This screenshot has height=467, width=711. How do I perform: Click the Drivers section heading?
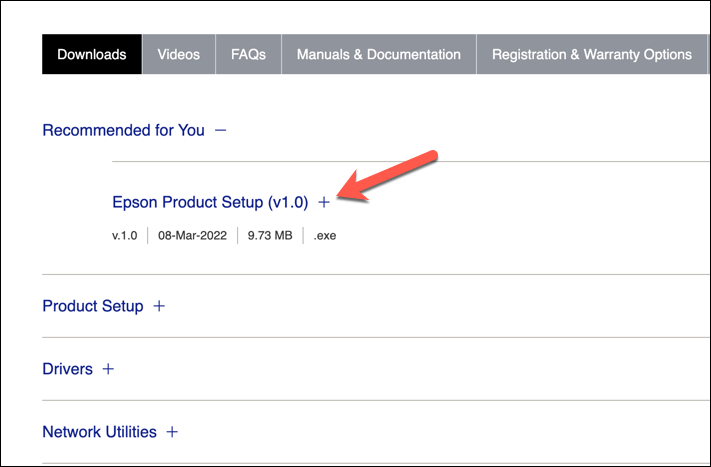pos(67,369)
